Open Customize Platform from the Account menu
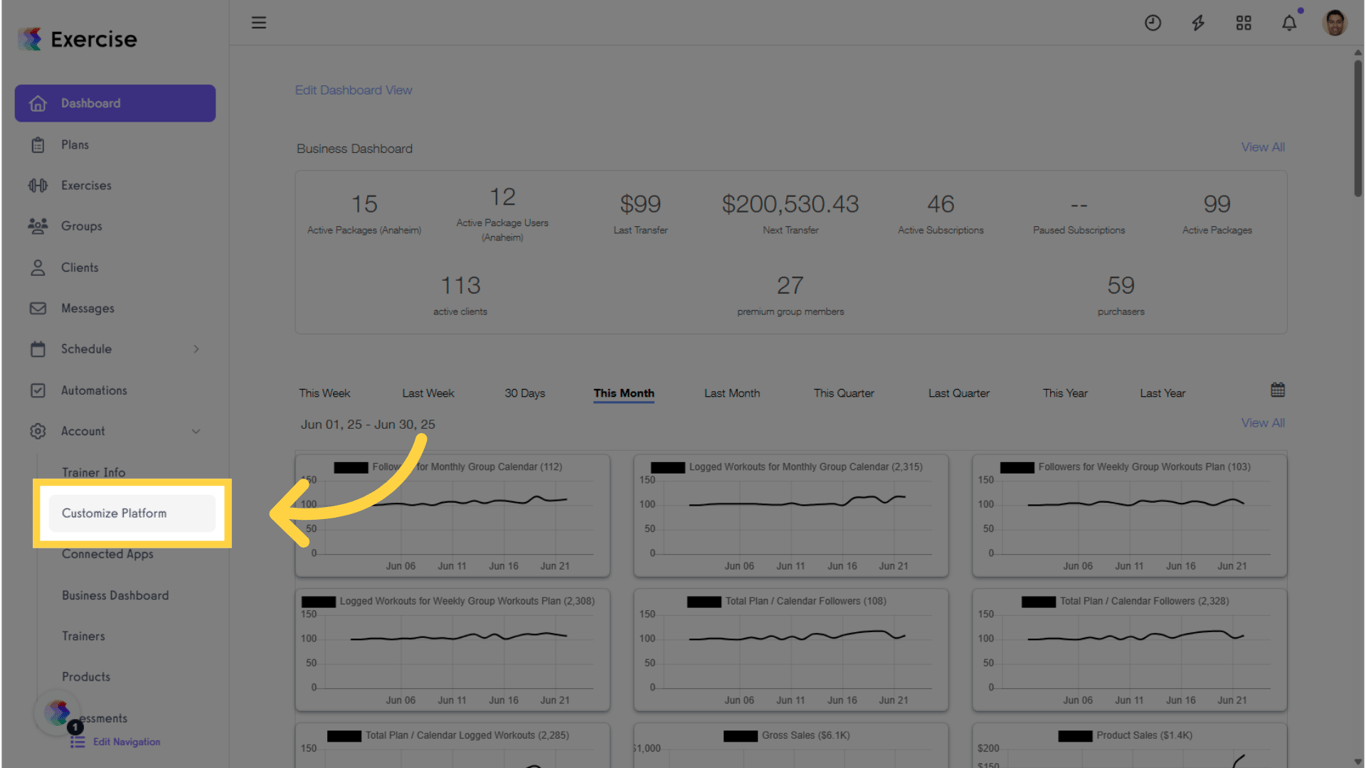The height and width of the screenshot is (768, 1366). tap(113, 513)
